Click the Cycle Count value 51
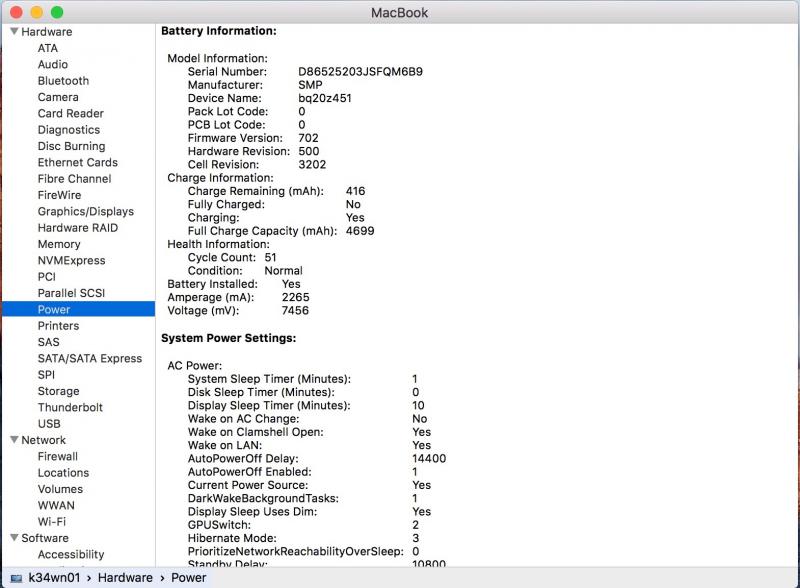 [270, 257]
